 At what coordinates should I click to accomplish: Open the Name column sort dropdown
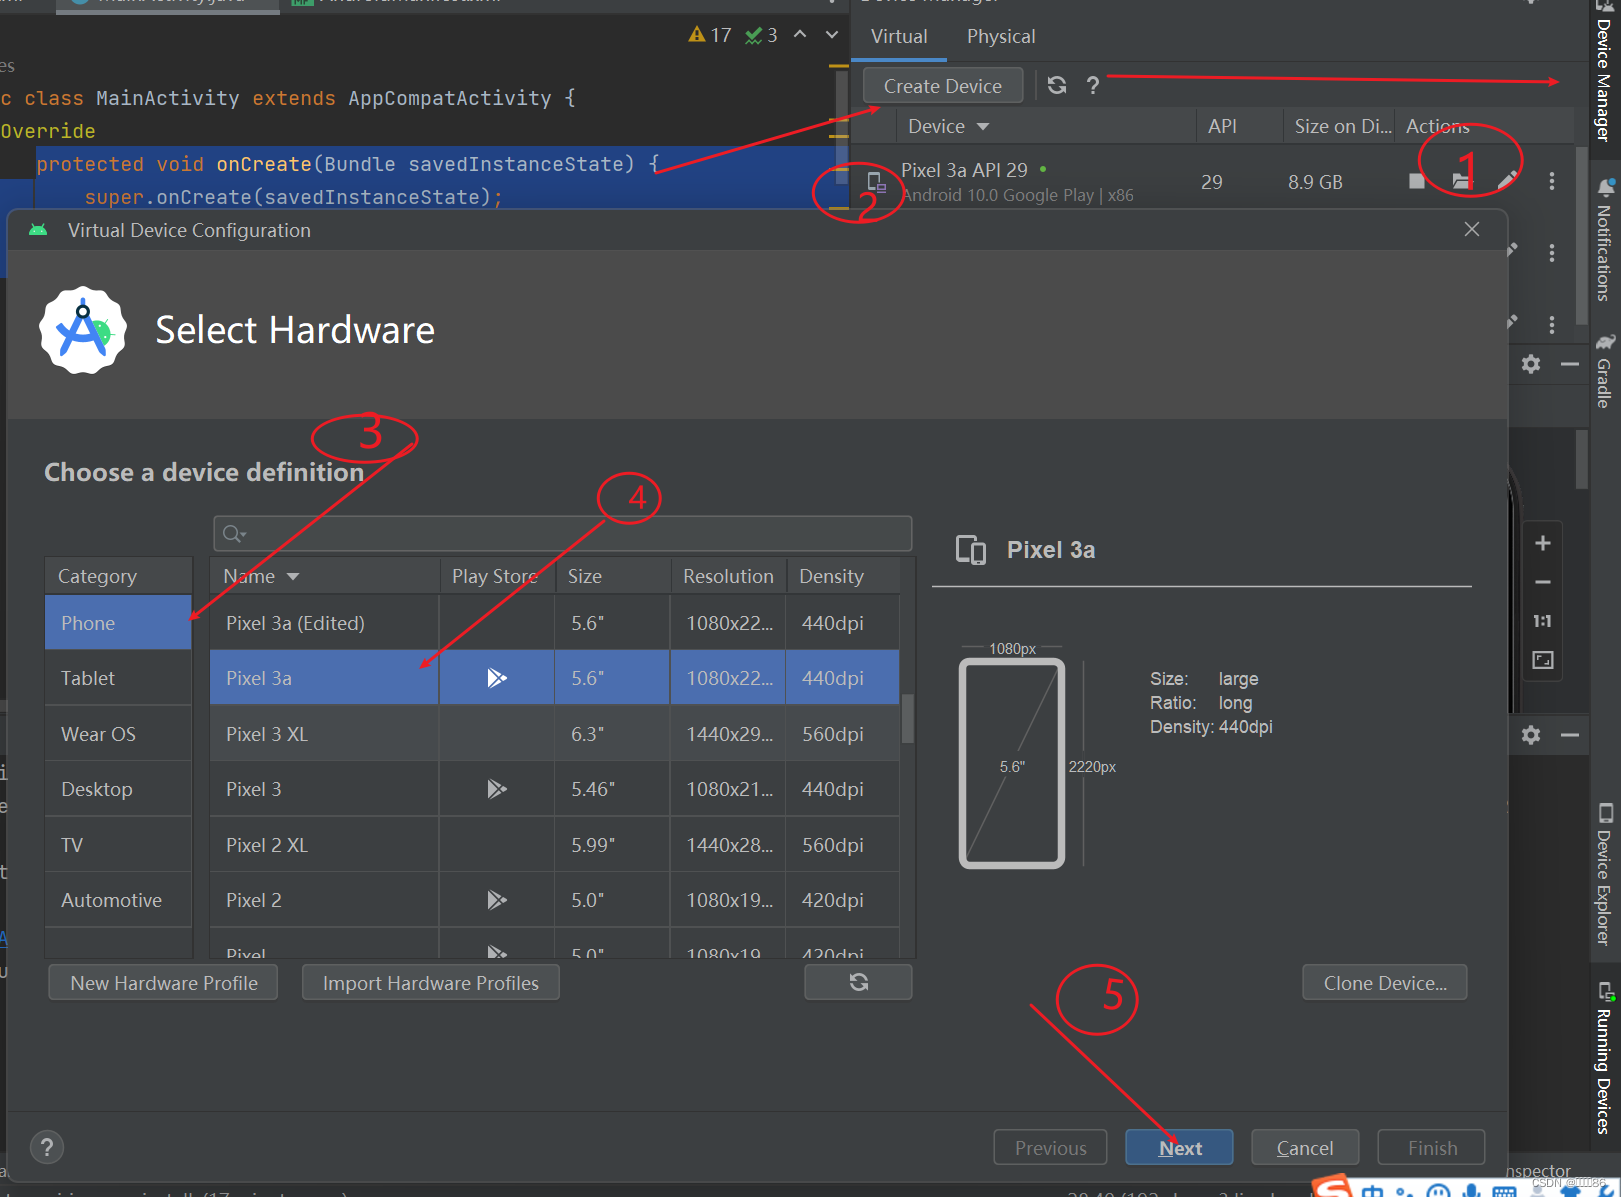[293, 576]
